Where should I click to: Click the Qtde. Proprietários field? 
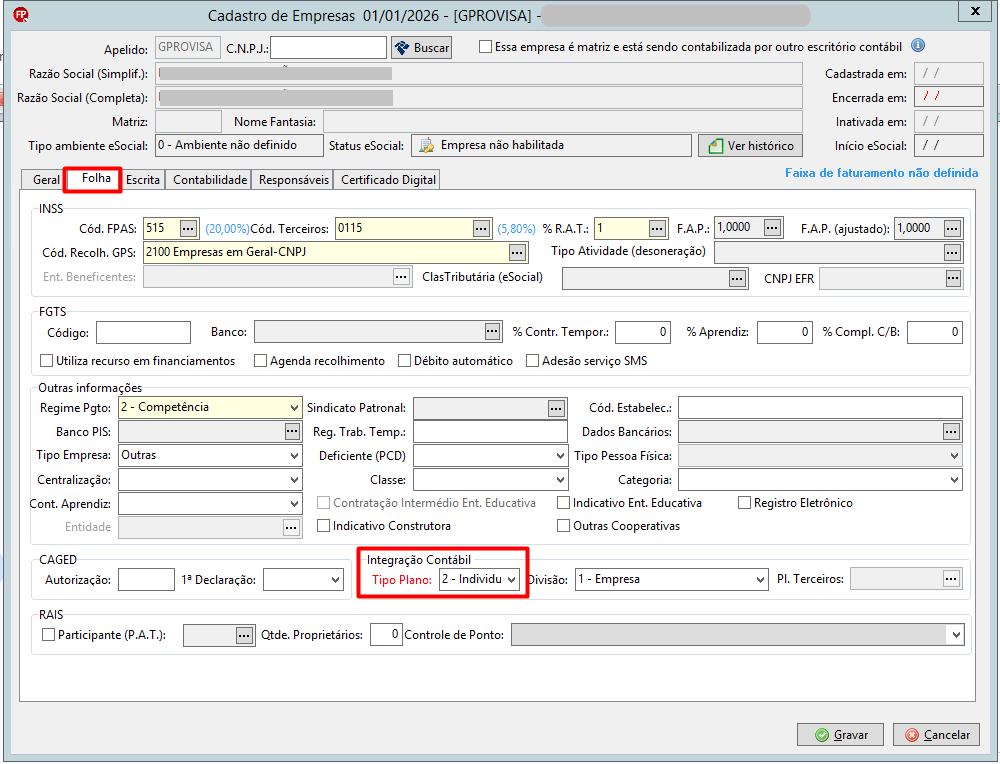click(x=386, y=635)
